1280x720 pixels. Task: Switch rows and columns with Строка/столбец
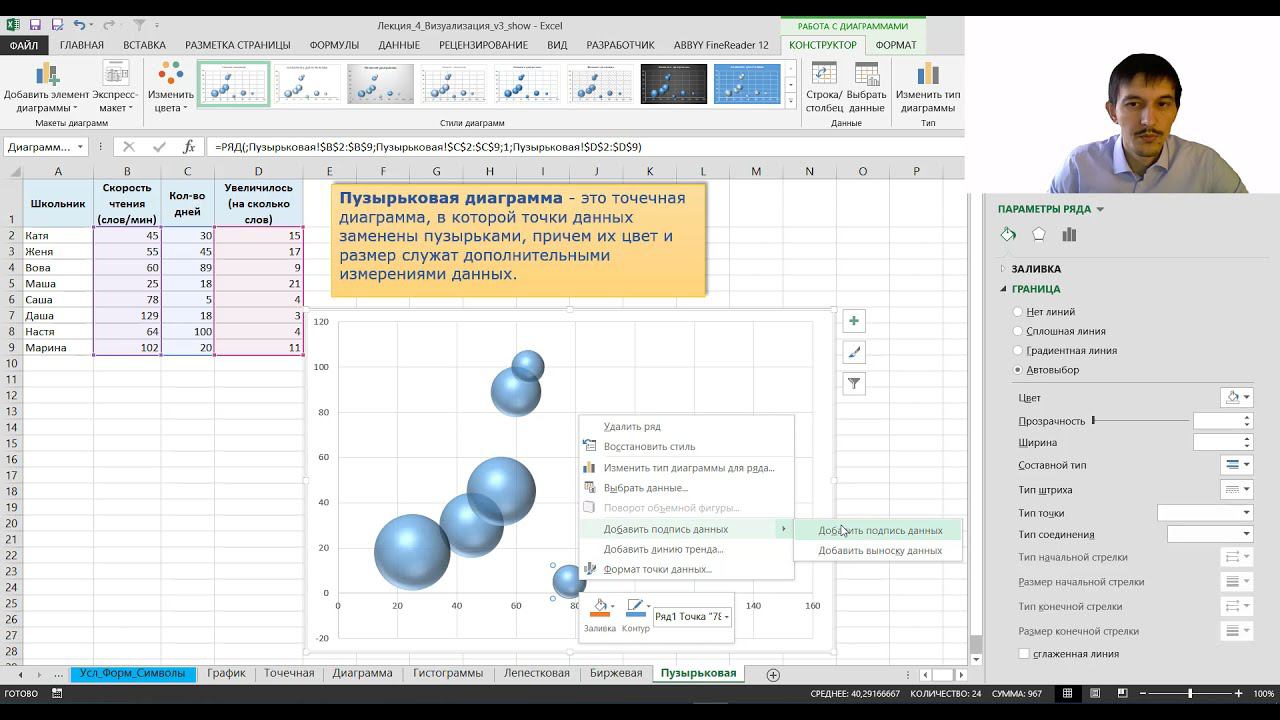pyautogui.click(x=824, y=88)
